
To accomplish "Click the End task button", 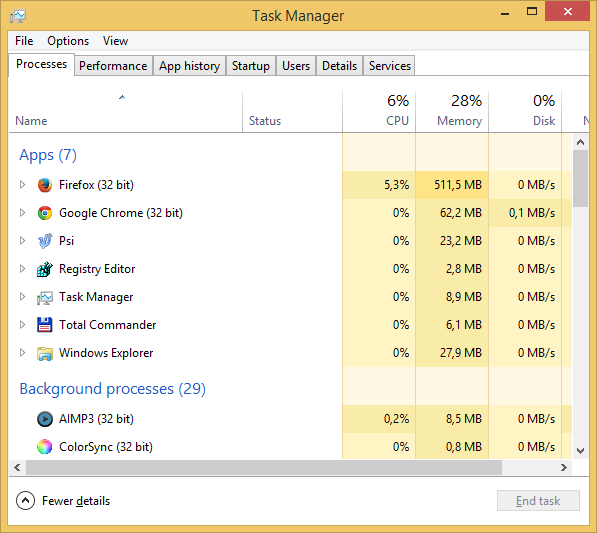I will 538,501.
